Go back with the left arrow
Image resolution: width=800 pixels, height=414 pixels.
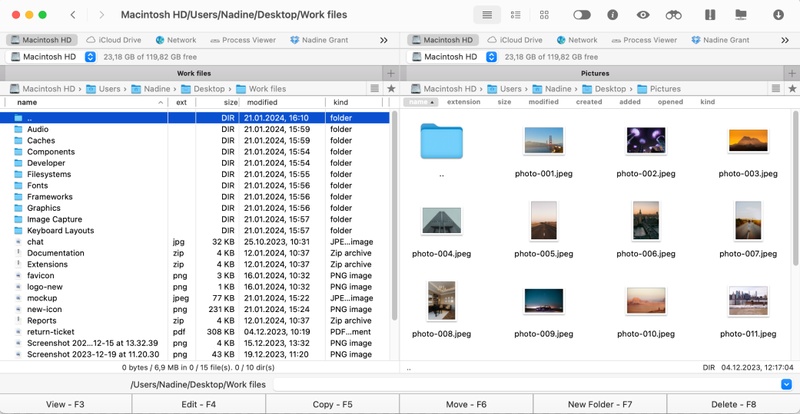[73, 15]
